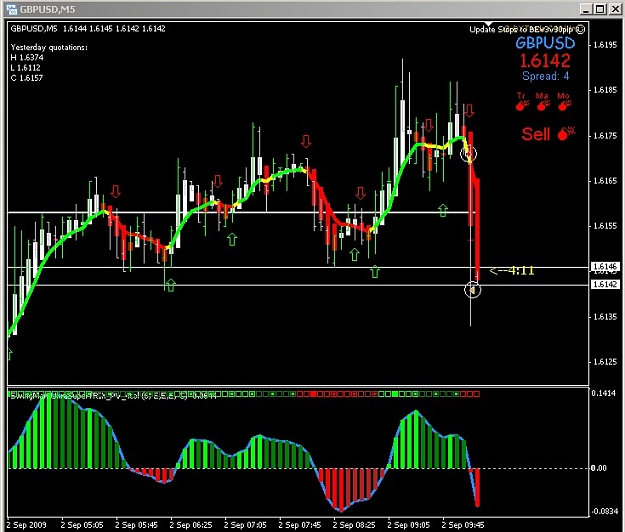Click the OHLC header text GBPUSD,M5 1.6144
Viewport: 625px width, 532px height.
tap(88, 28)
